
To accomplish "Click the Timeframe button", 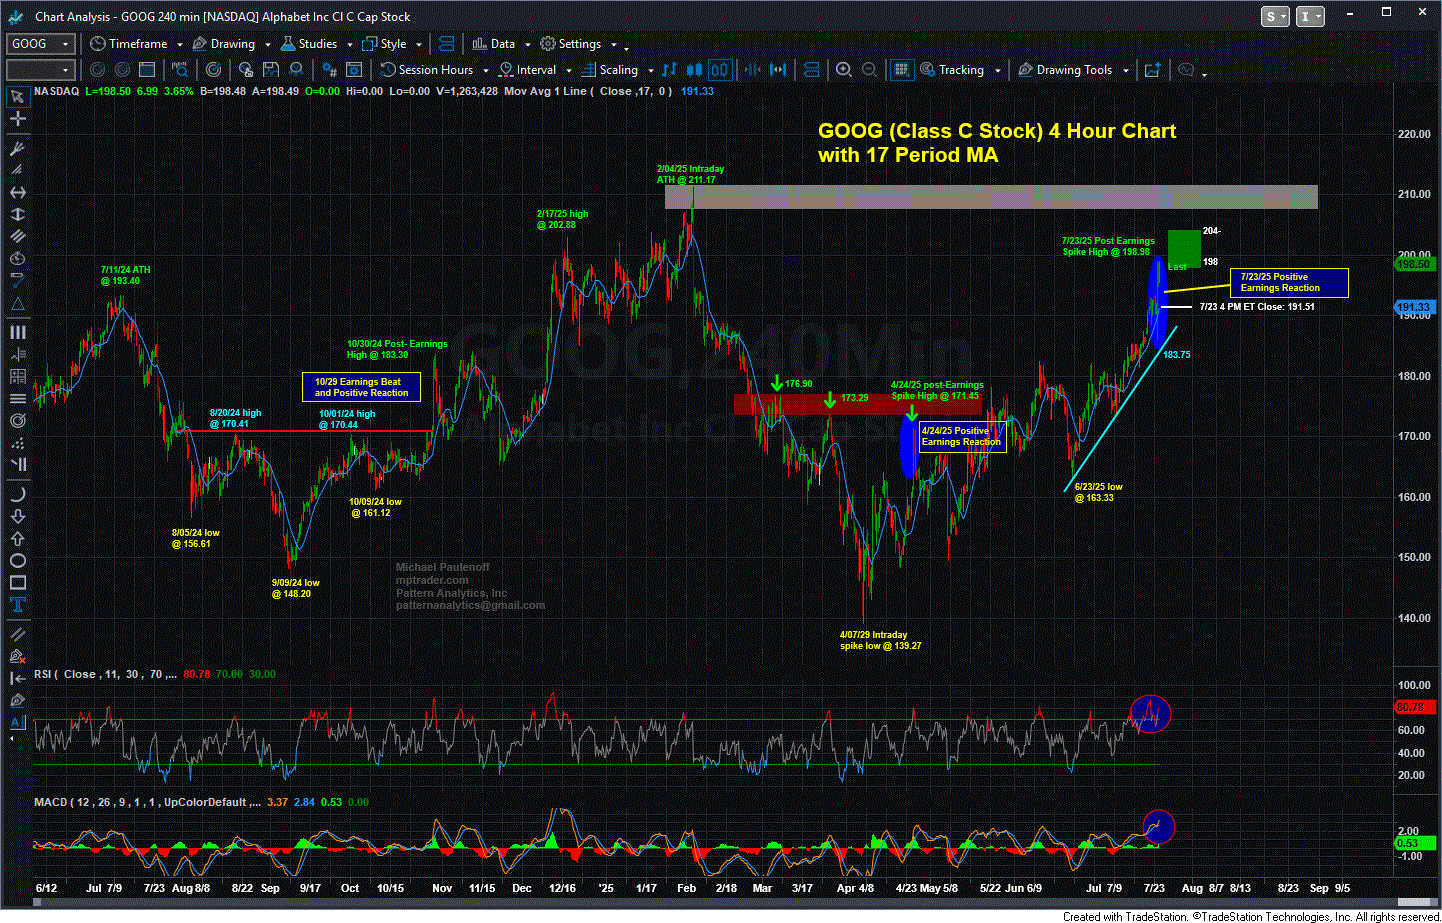I will 129,44.
